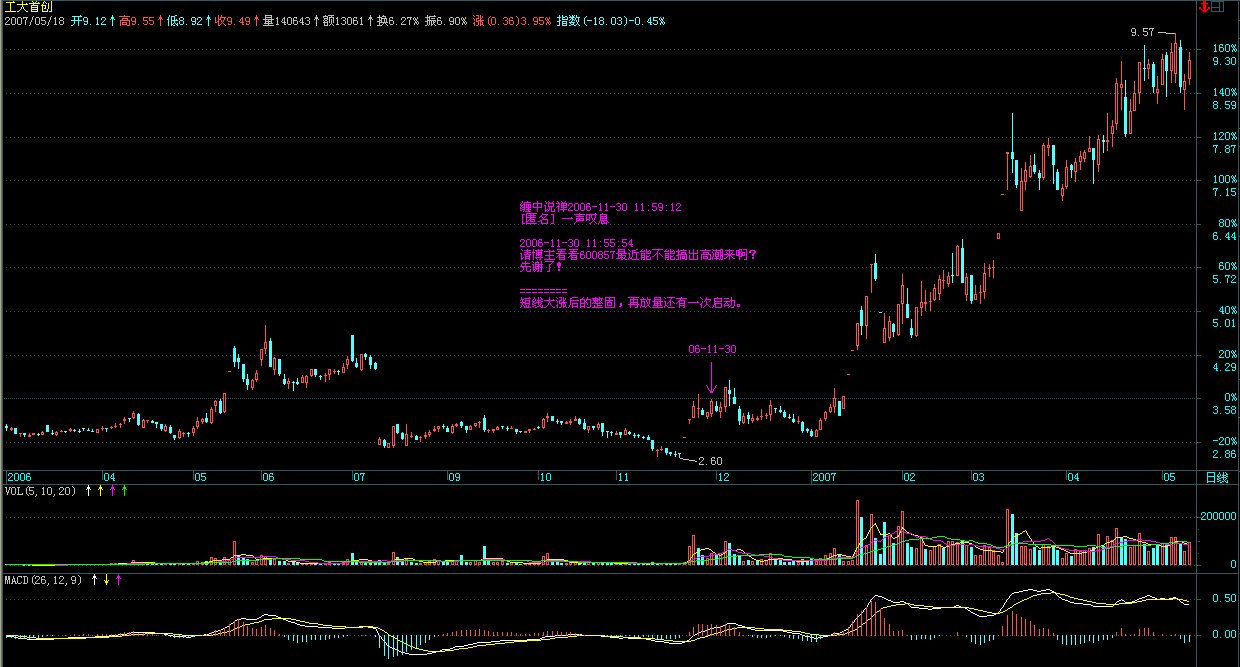Click the 日线 period selector
This screenshot has height=667, width=1240.
click(1216, 478)
